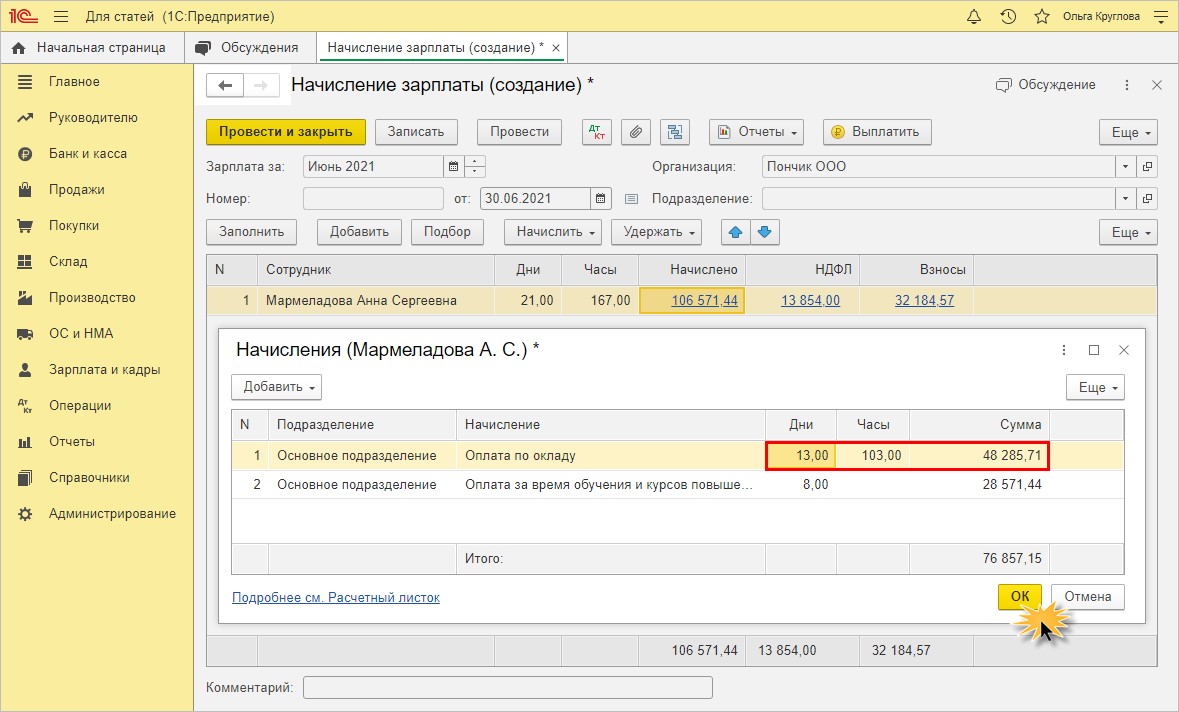Viewport: 1179px width, 712px height.
Task: Open the Обсуждение panel button
Action: (1046, 85)
